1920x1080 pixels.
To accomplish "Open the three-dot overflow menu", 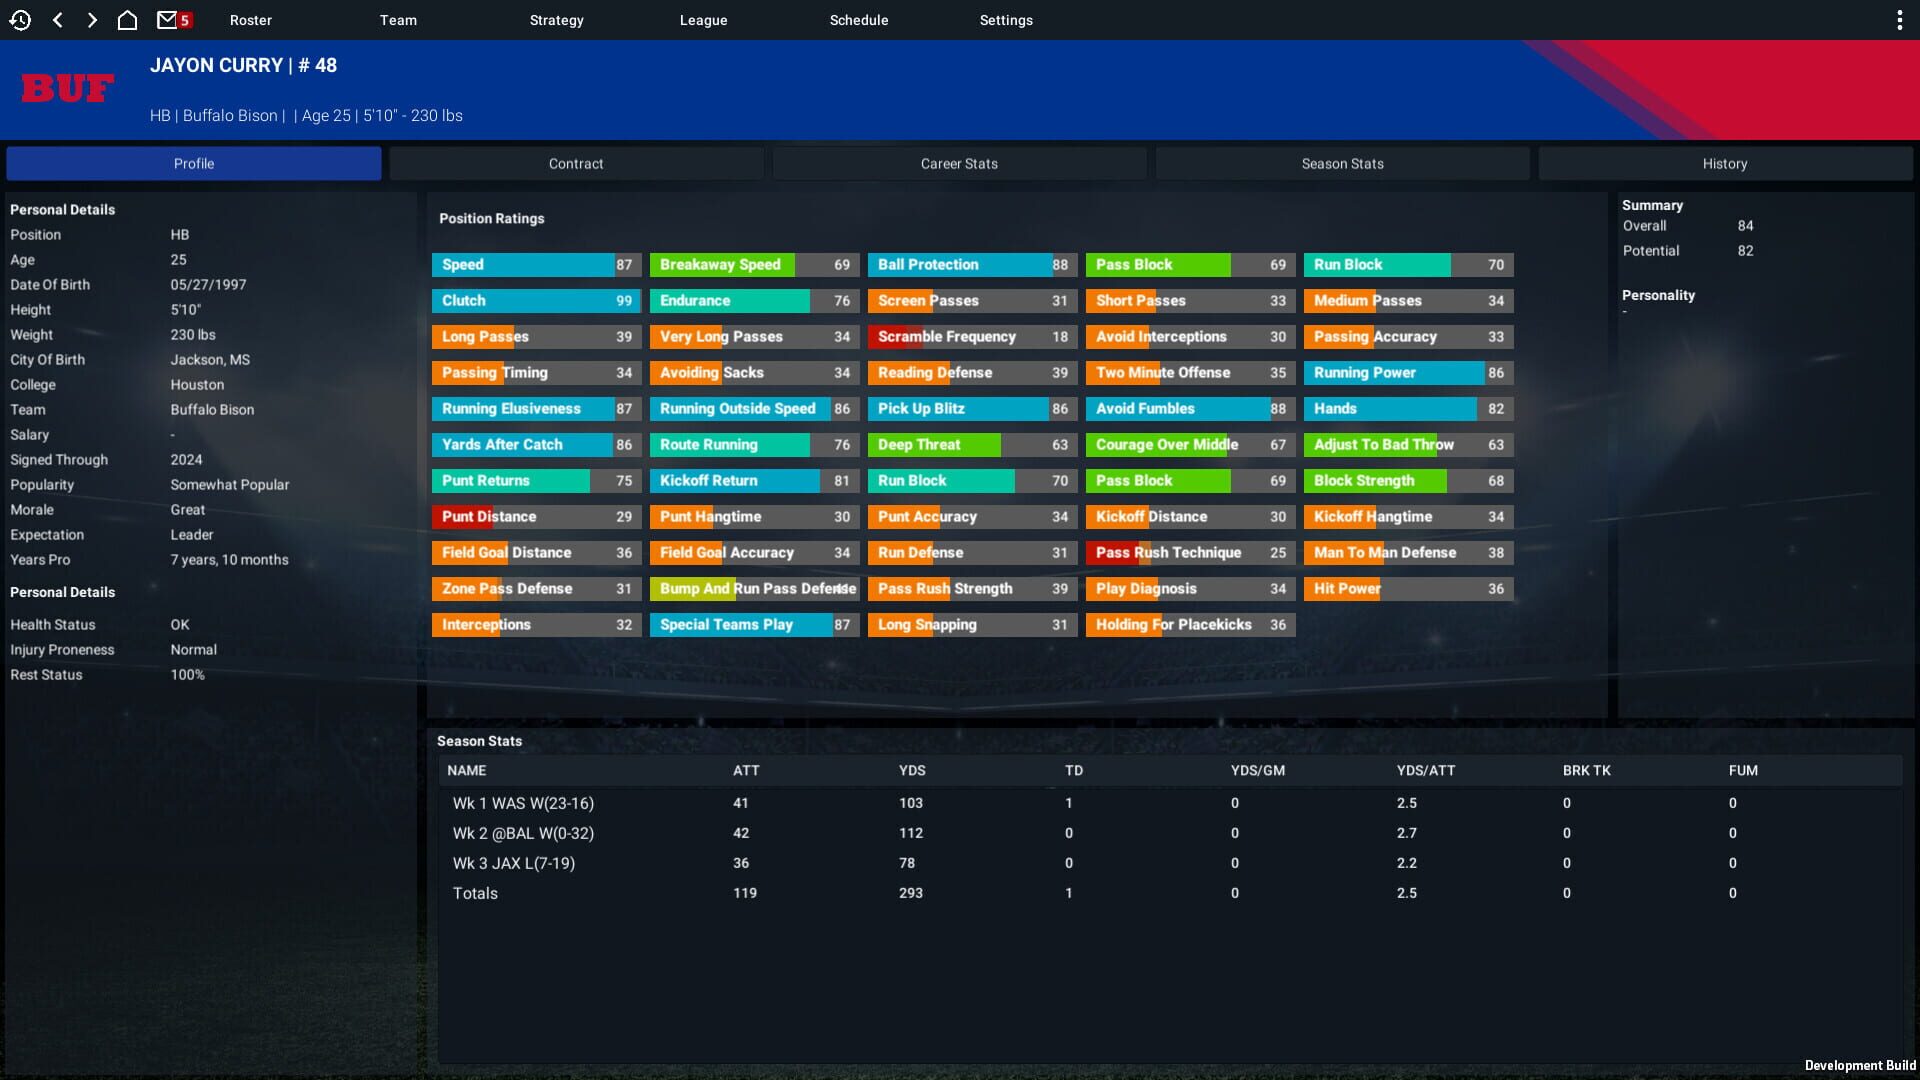I will 1899,20.
